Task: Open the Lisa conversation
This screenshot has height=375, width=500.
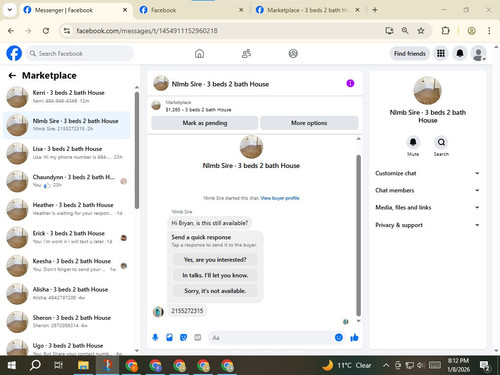Action: [x=67, y=153]
